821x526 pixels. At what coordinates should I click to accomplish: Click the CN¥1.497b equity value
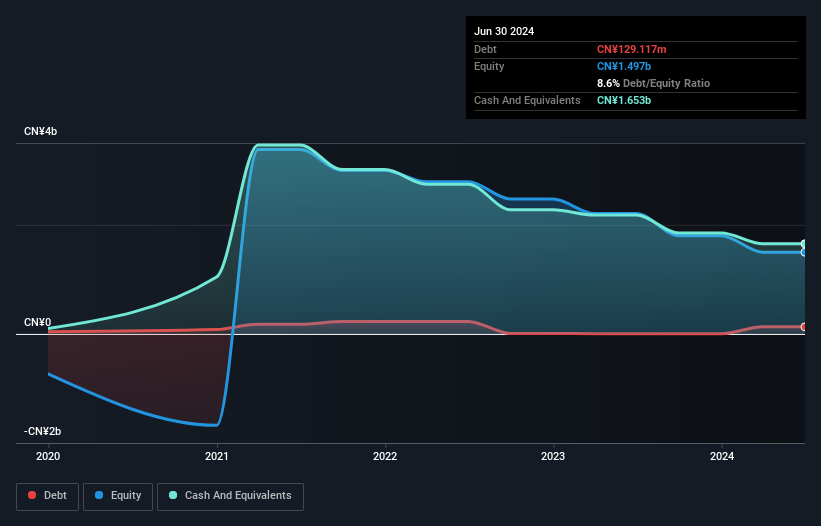(624, 66)
